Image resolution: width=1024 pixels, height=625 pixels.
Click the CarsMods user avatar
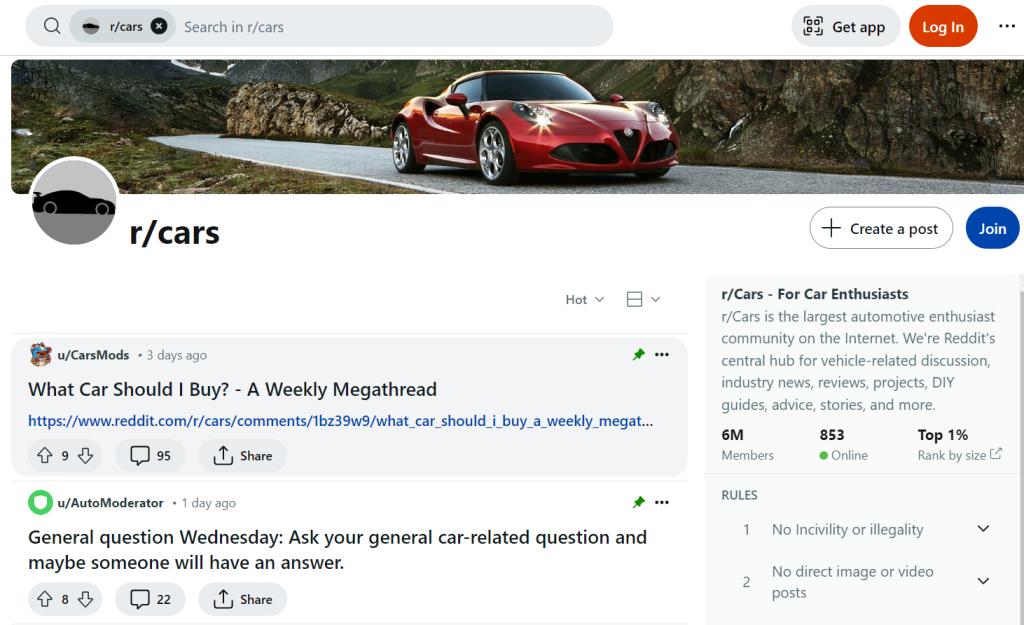point(40,355)
